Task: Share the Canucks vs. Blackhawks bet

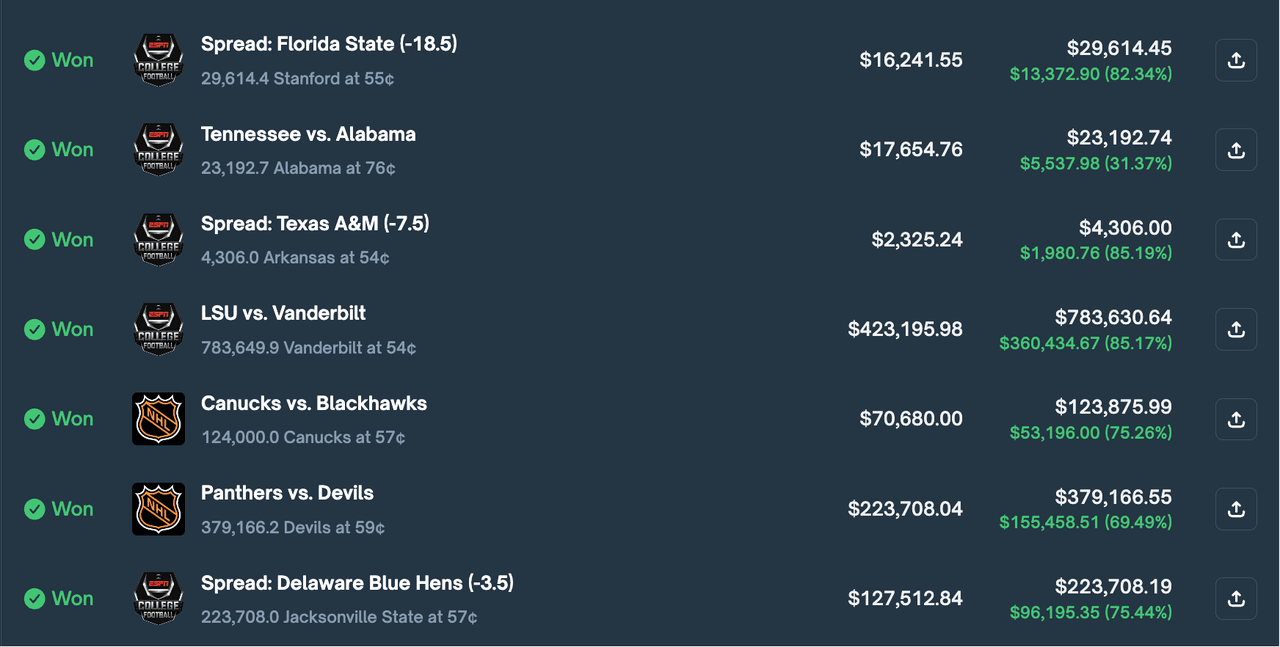Action: pos(1236,419)
